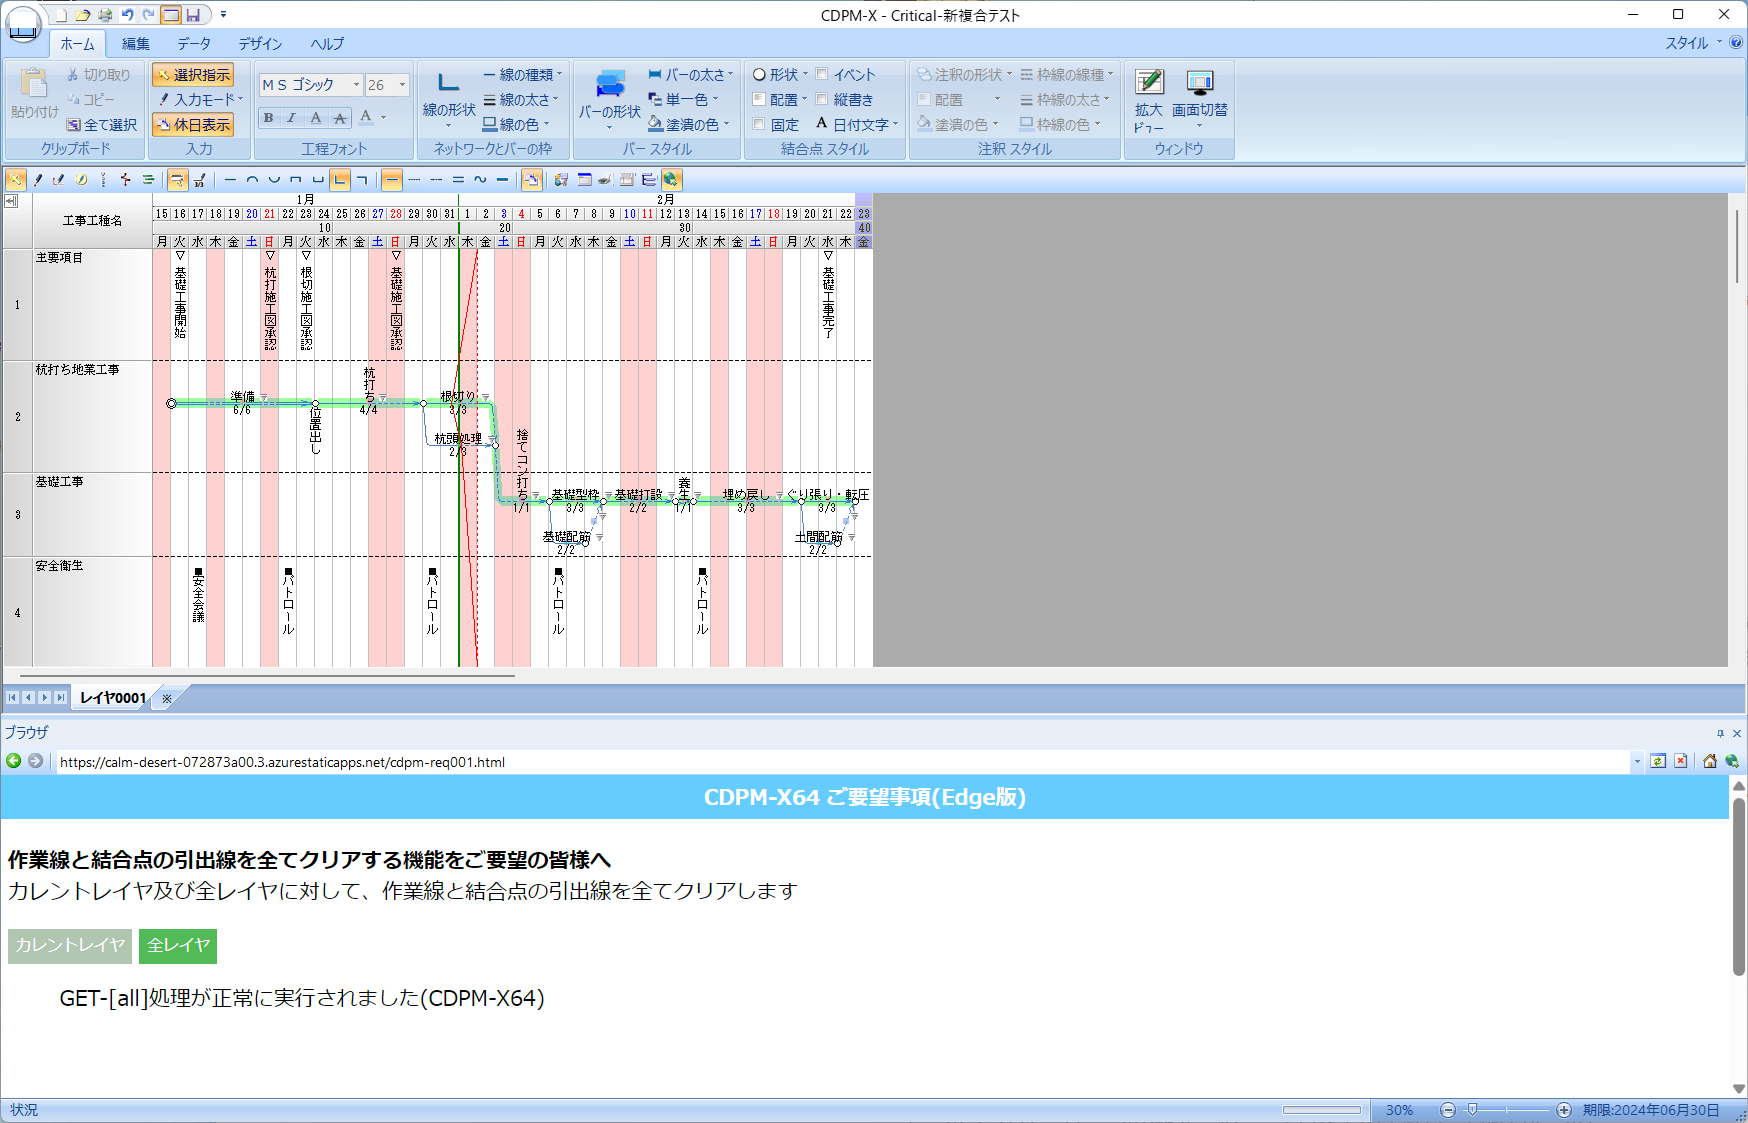This screenshot has height=1123, width=1748.
Task: Select the 全て選択 icon
Action: click(101, 124)
